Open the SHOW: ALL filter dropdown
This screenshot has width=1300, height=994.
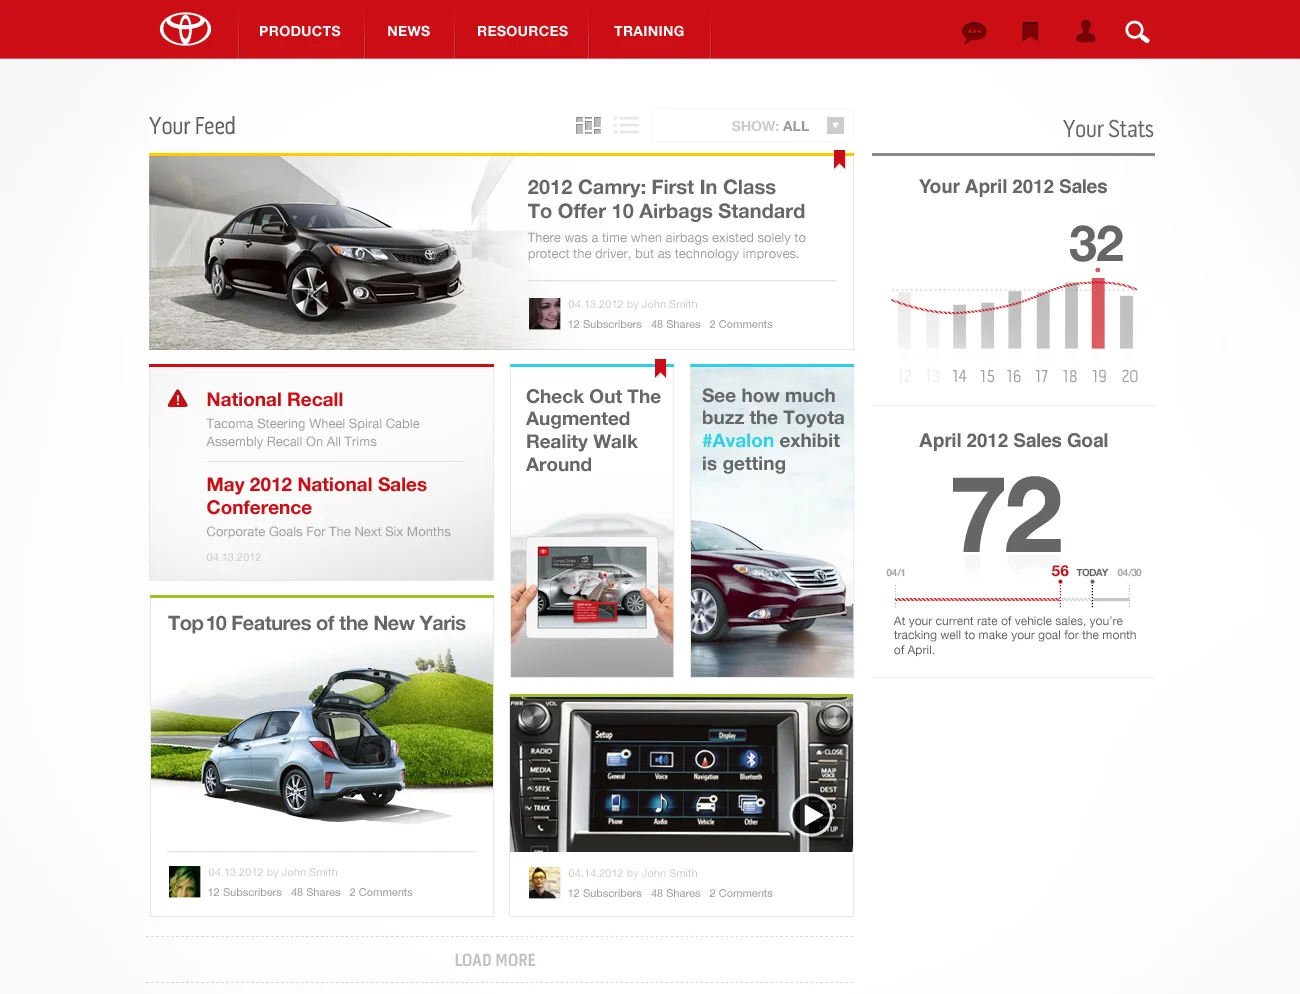click(752, 126)
